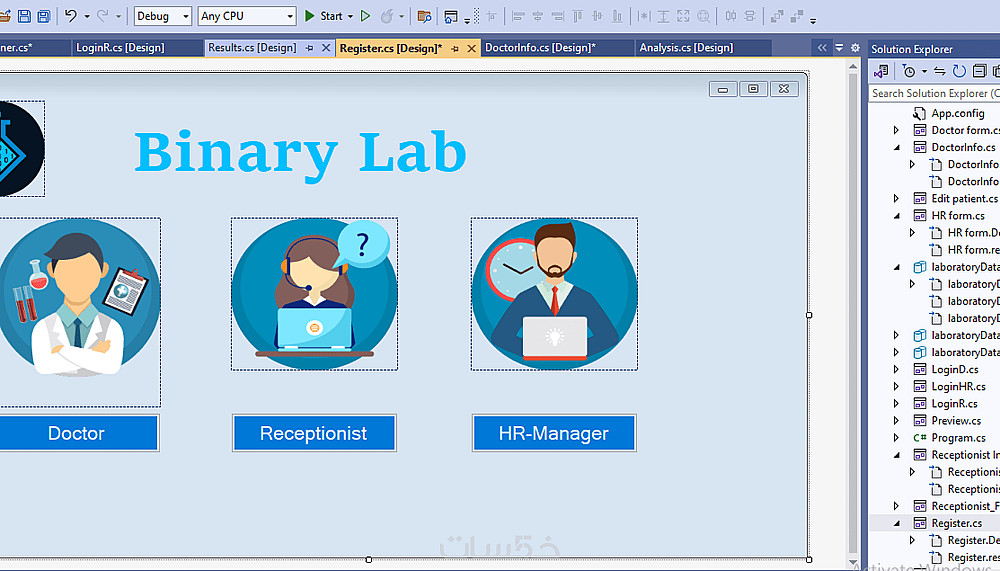This screenshot has height=571, width=1000.
Task: Click the designer vertical scrollbar
Action: 853,315
